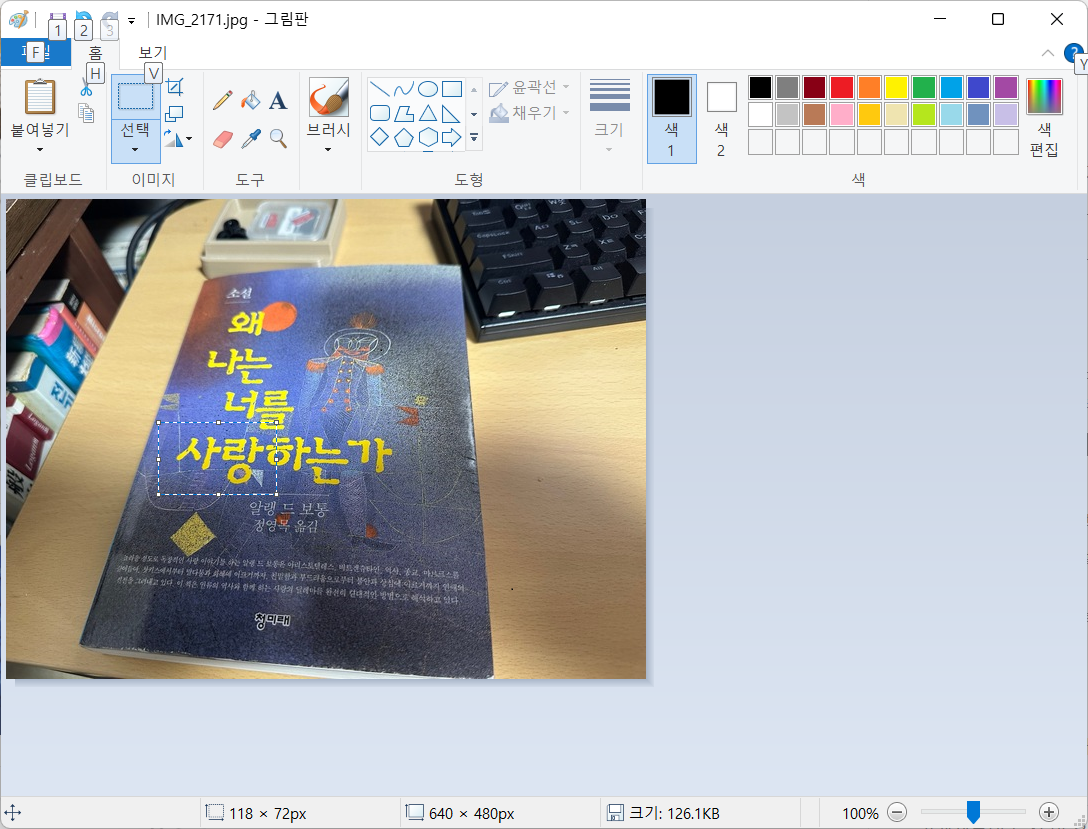This screenshot has height=829, width=1088.
Task: Select the Magnifier tool
Action: tap(278, 139)
